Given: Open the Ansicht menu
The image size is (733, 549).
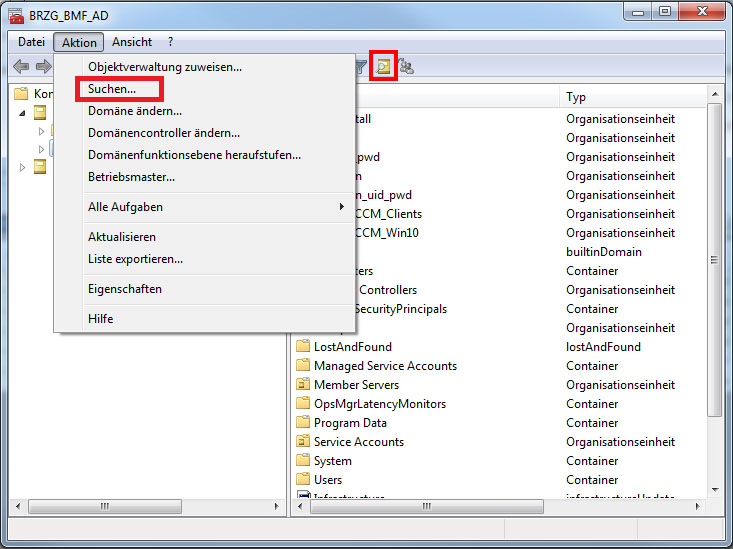Looking at the screenshot, I should pos(132,42).
